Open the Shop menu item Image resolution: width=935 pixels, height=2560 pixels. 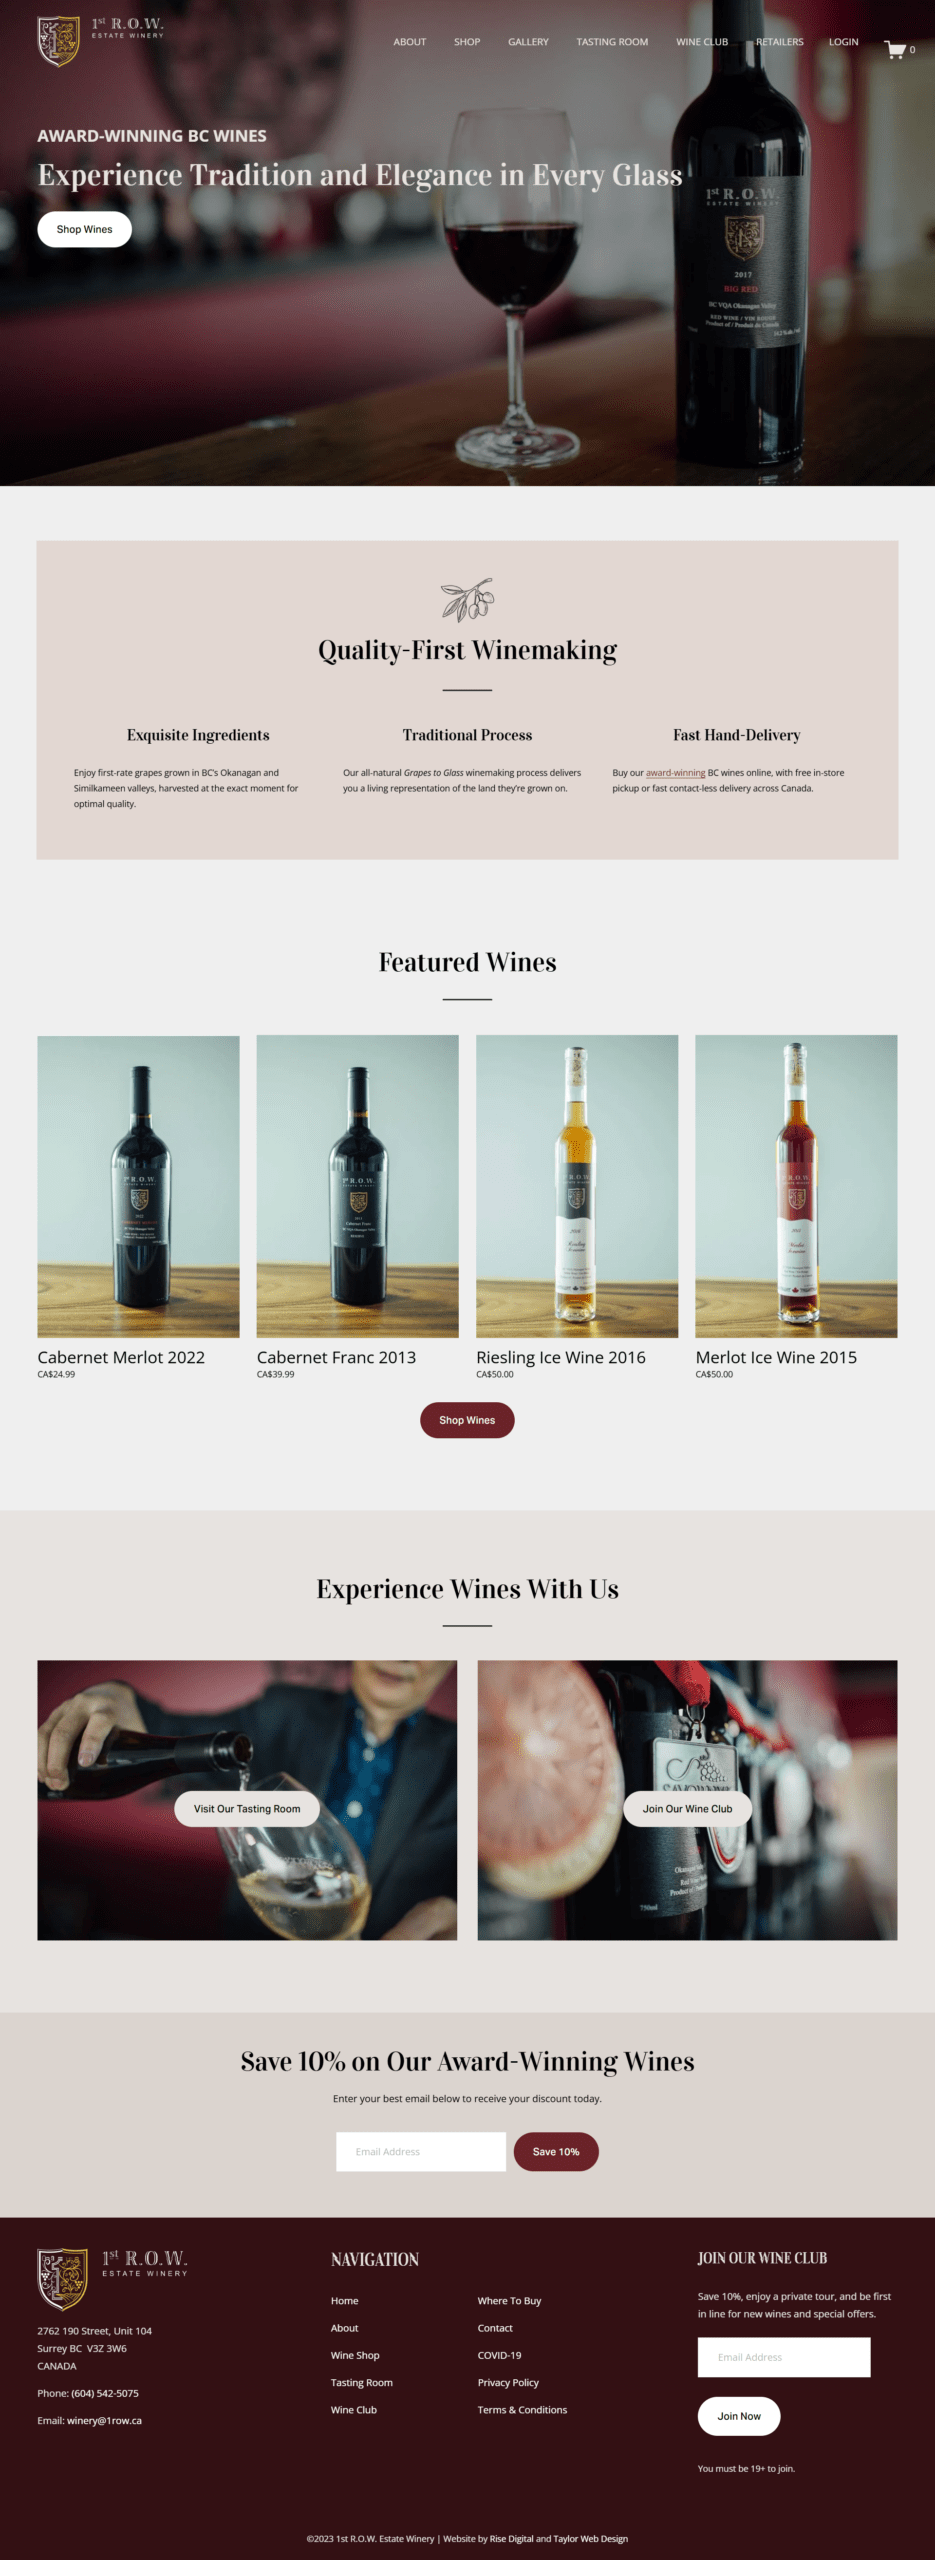coord(467,42)
